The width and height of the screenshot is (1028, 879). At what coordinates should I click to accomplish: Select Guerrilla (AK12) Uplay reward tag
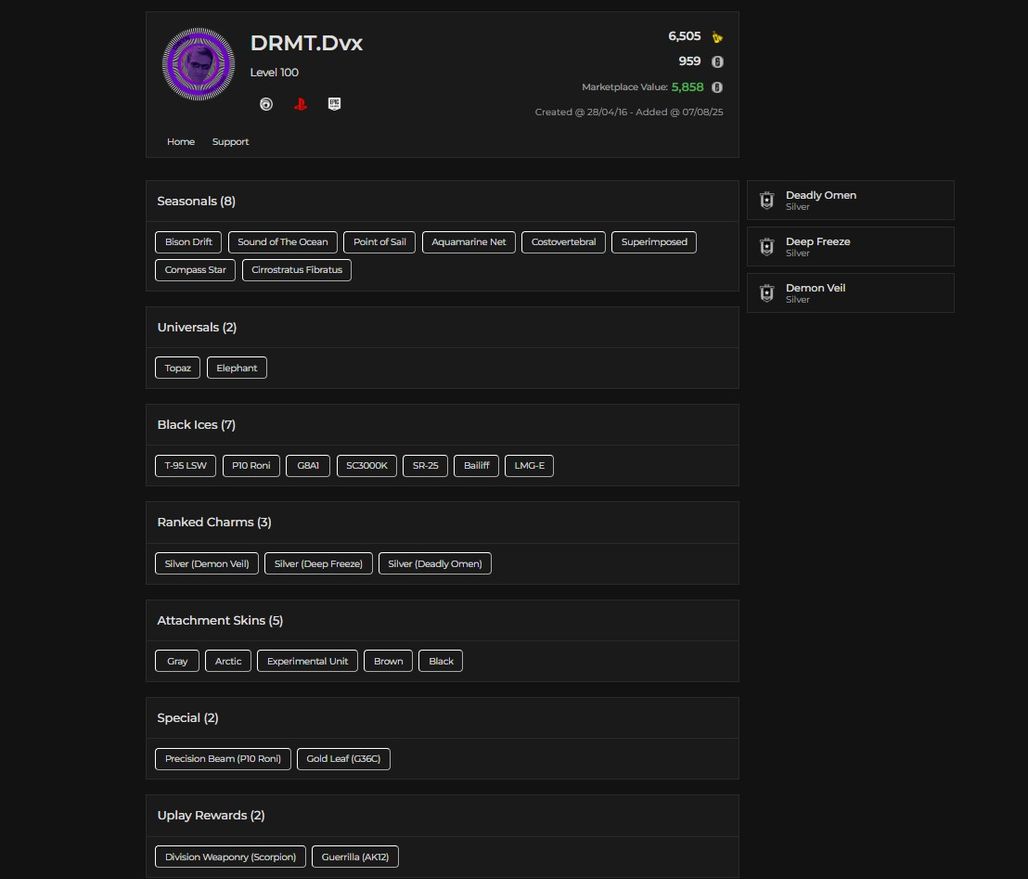pos(355,857)
